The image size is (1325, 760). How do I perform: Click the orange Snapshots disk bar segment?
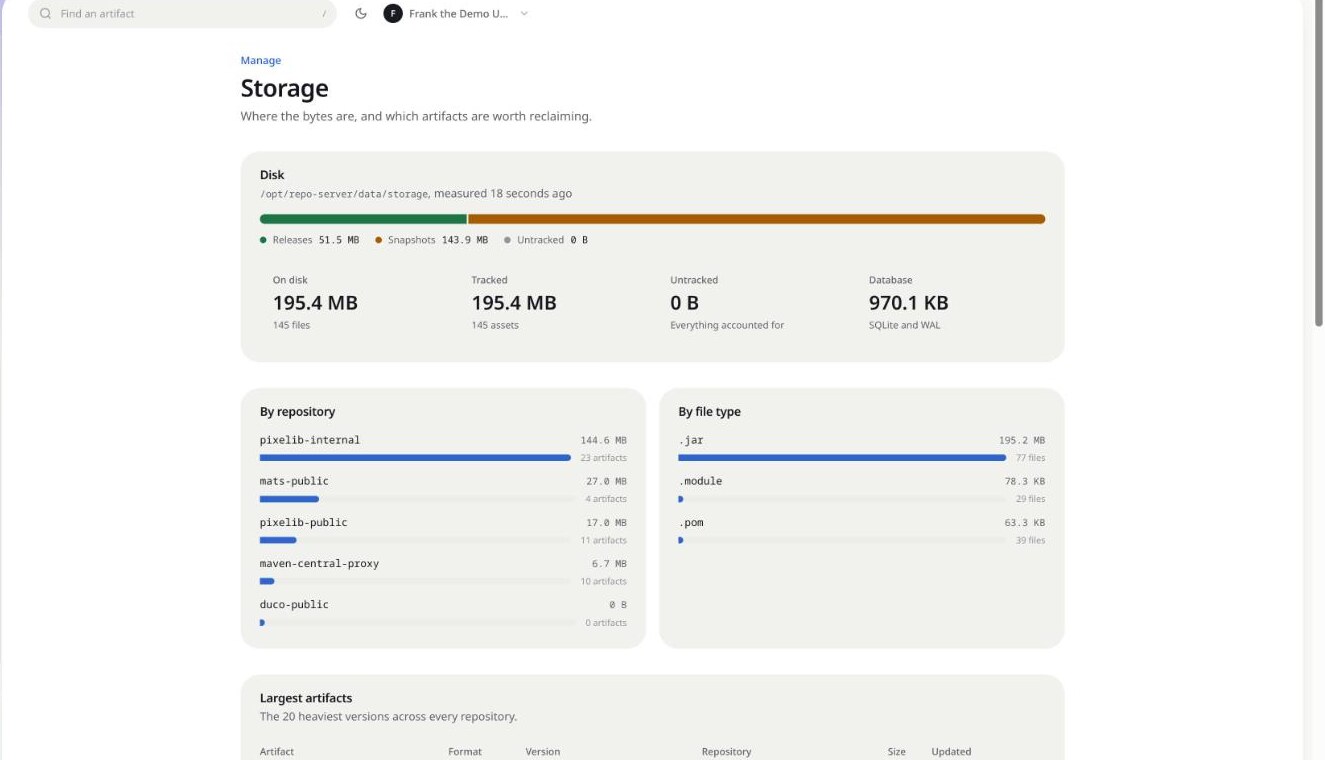tap(757, 219)
